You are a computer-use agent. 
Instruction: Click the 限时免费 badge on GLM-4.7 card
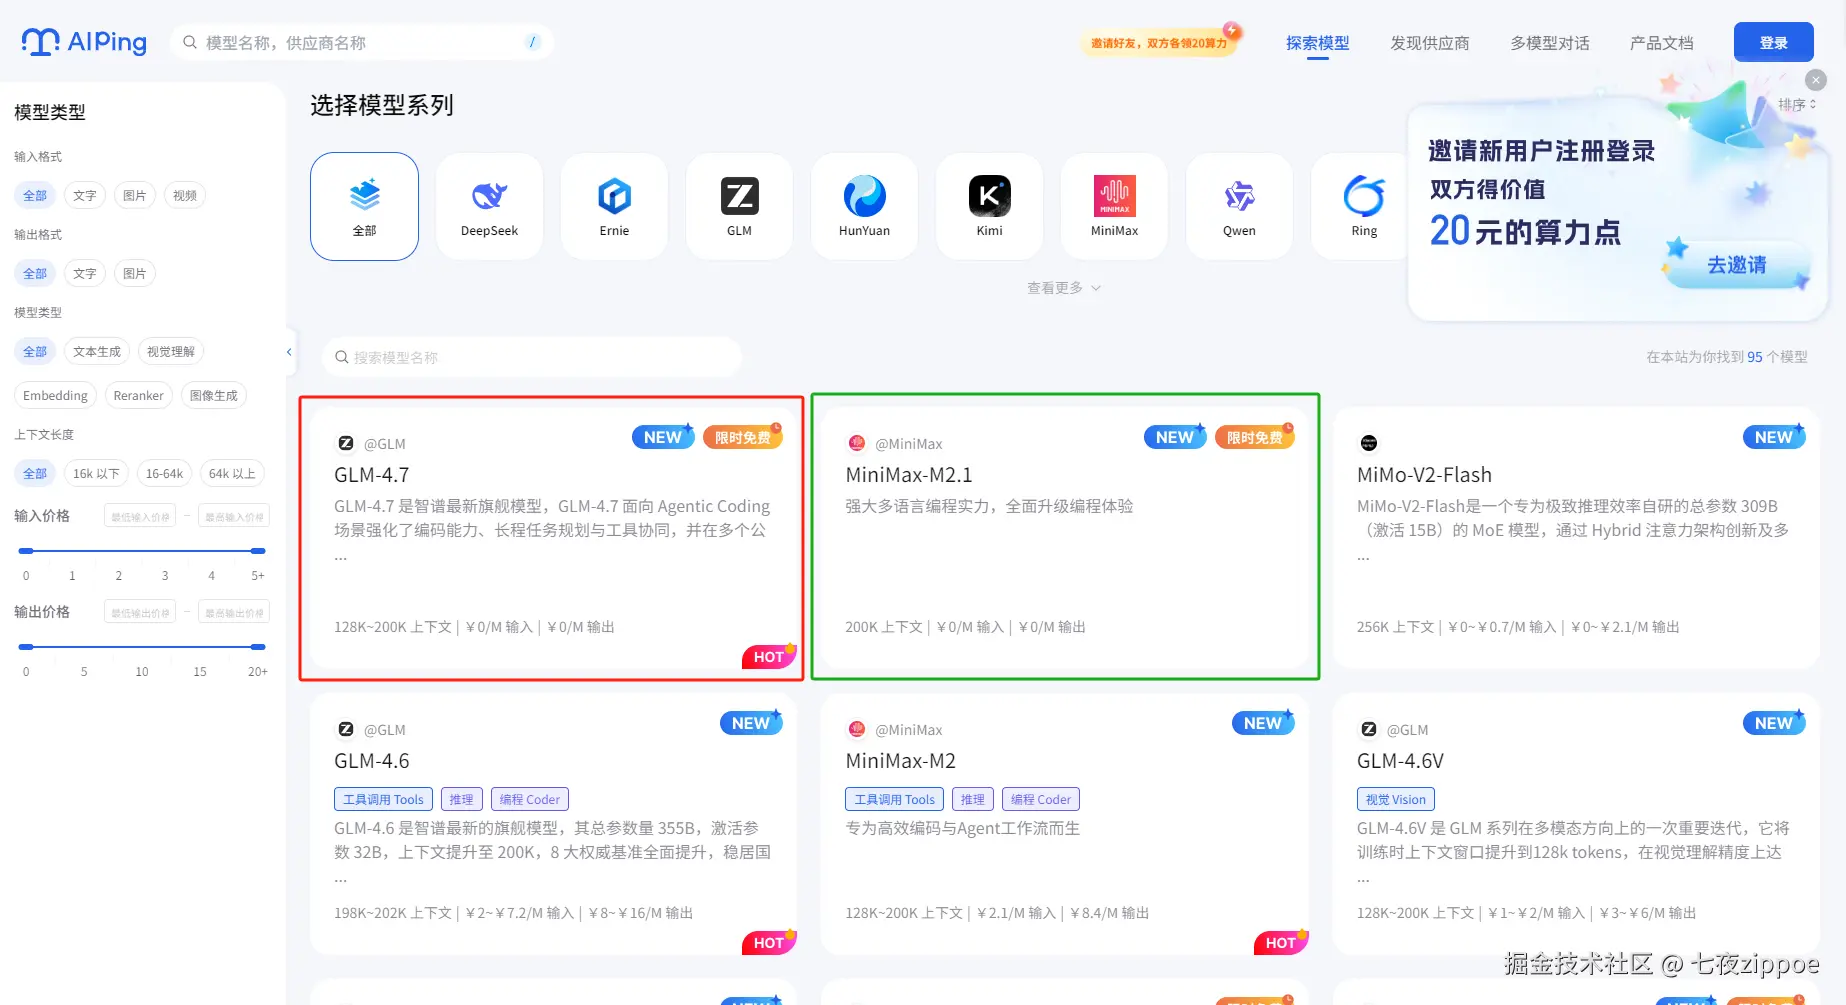coord(743,437)
